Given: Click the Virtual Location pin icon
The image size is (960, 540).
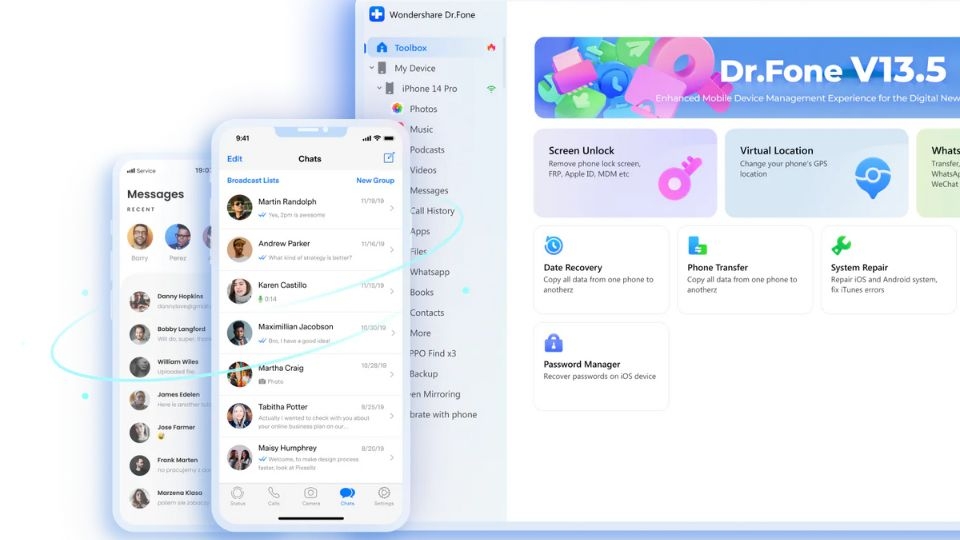Looking at the screenshot, I should (872, 178).
